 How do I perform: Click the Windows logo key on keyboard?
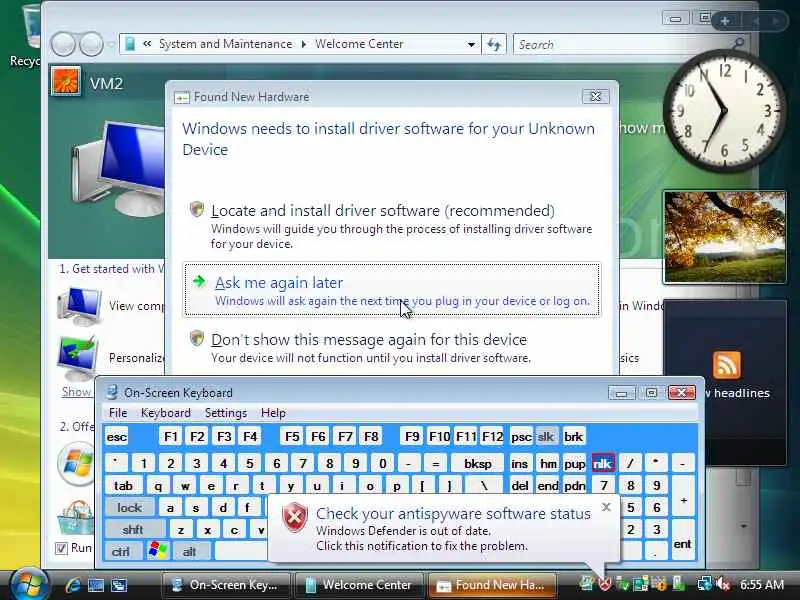158,552
